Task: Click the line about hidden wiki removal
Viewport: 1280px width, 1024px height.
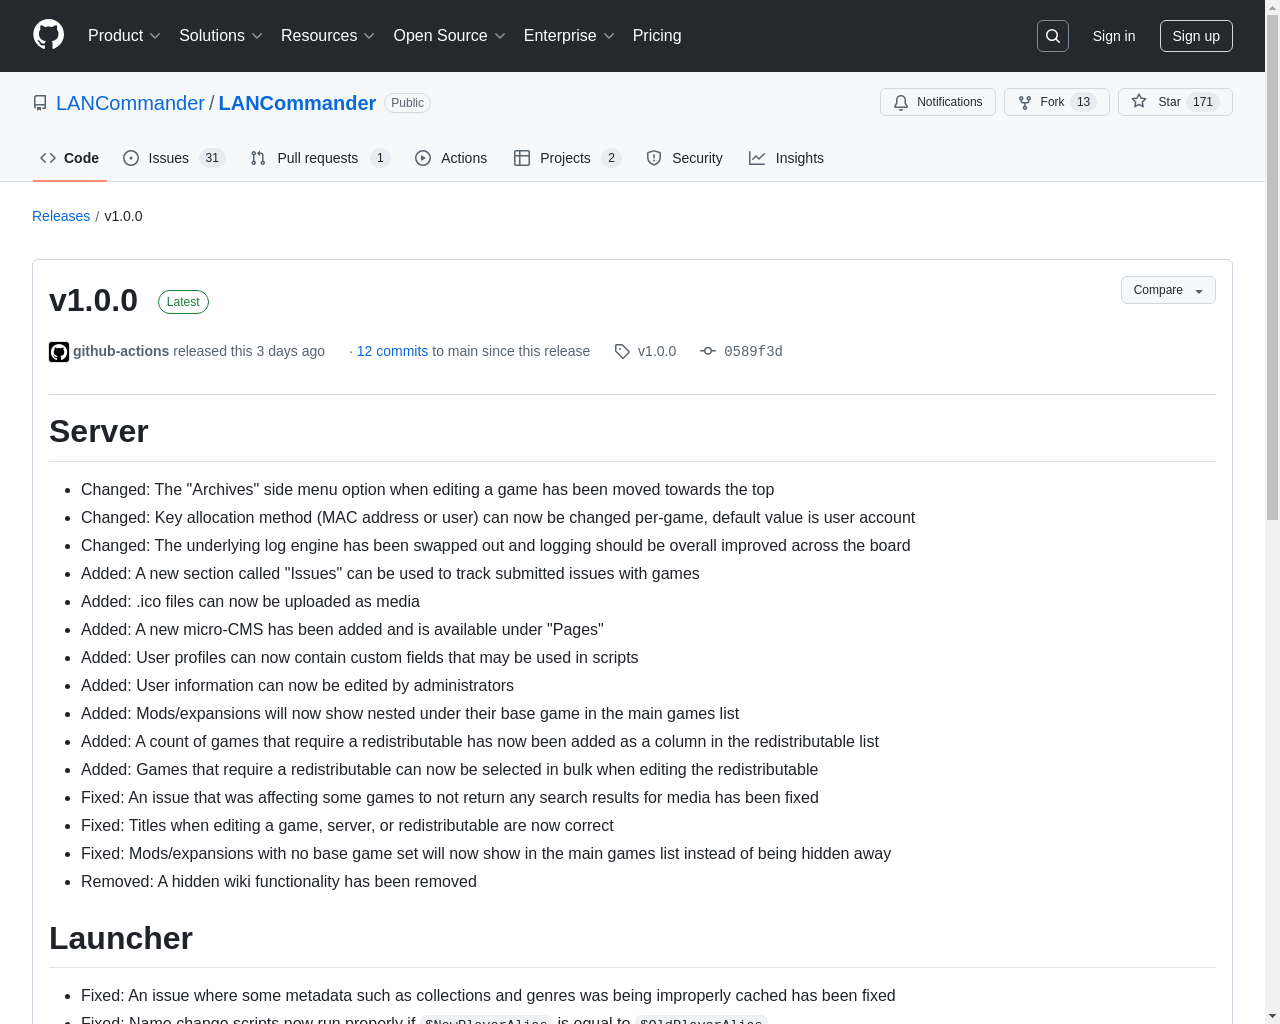Action: point(279,881)
